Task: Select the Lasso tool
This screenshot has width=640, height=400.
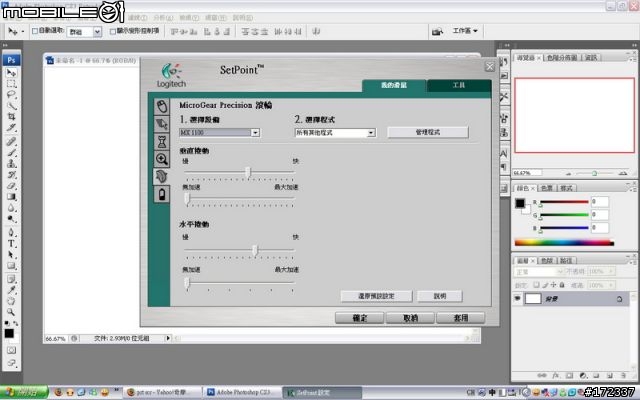Action: (x=11, y=95)
